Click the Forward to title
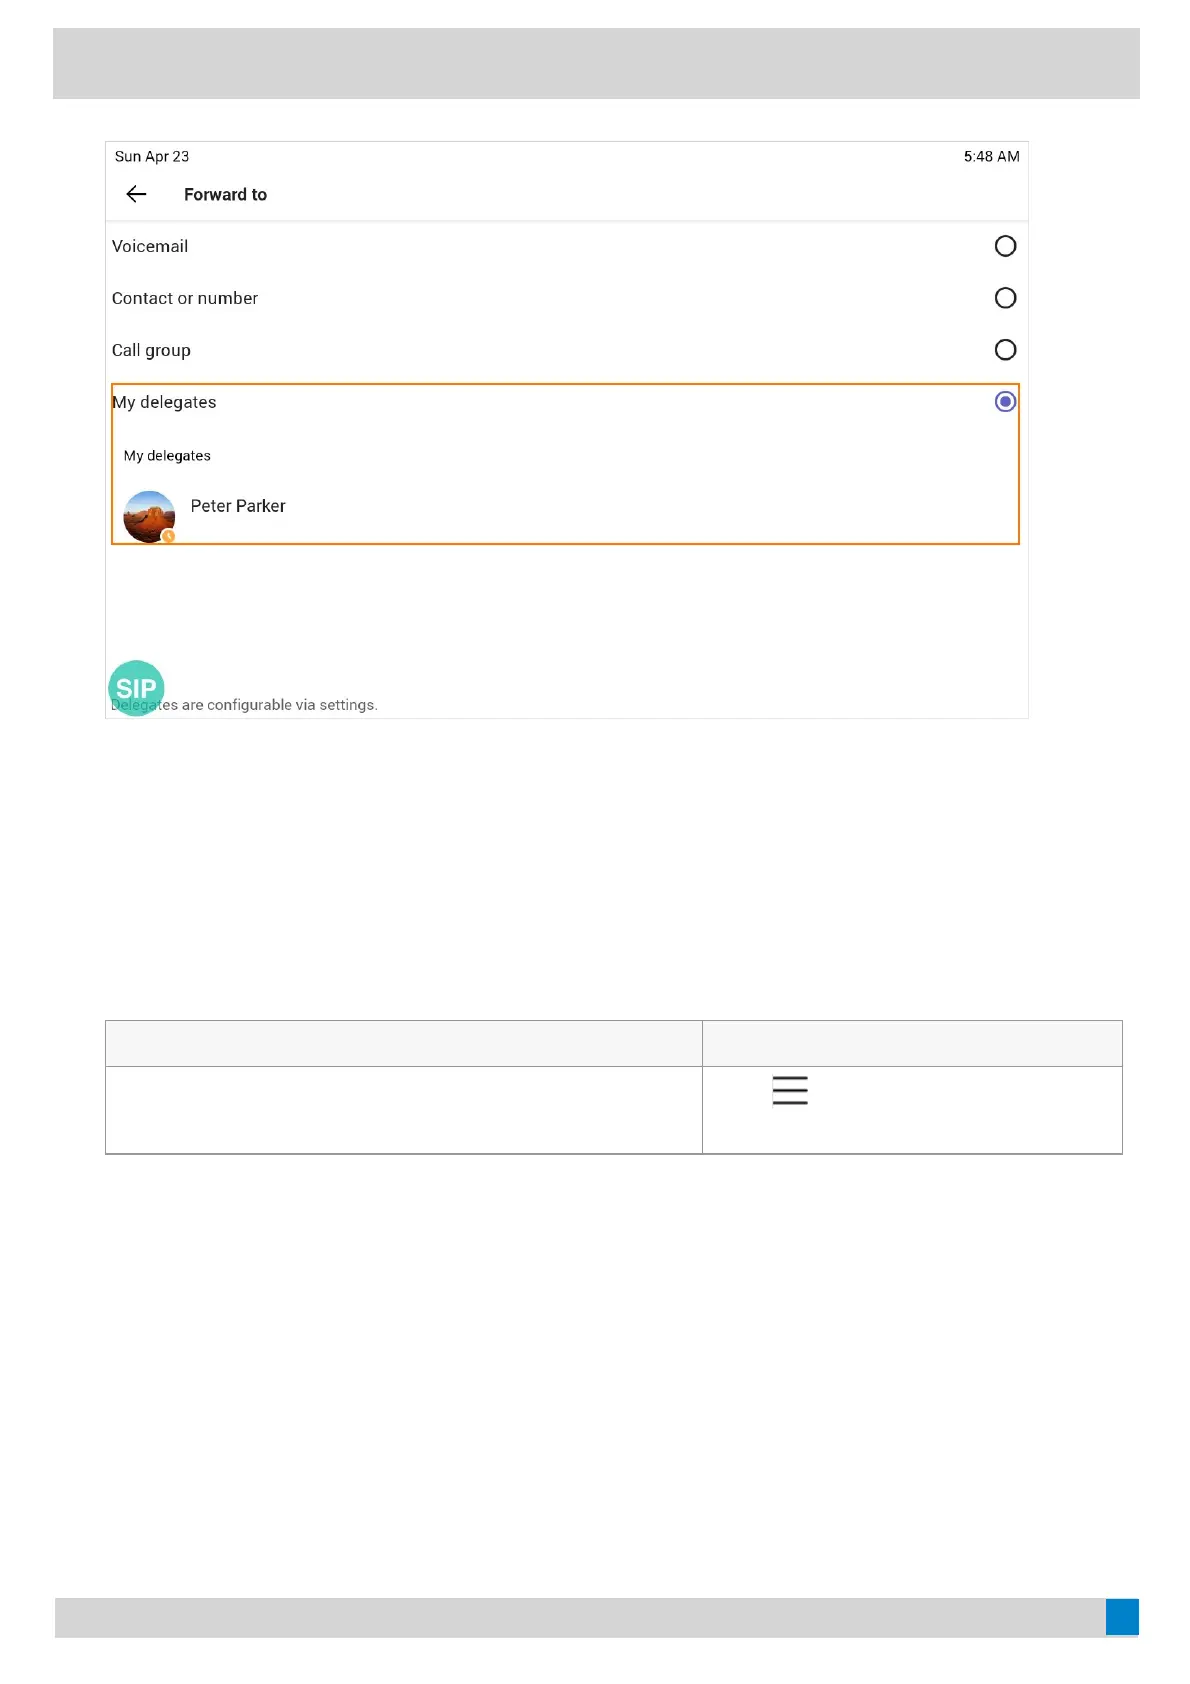 click(225, 195)
